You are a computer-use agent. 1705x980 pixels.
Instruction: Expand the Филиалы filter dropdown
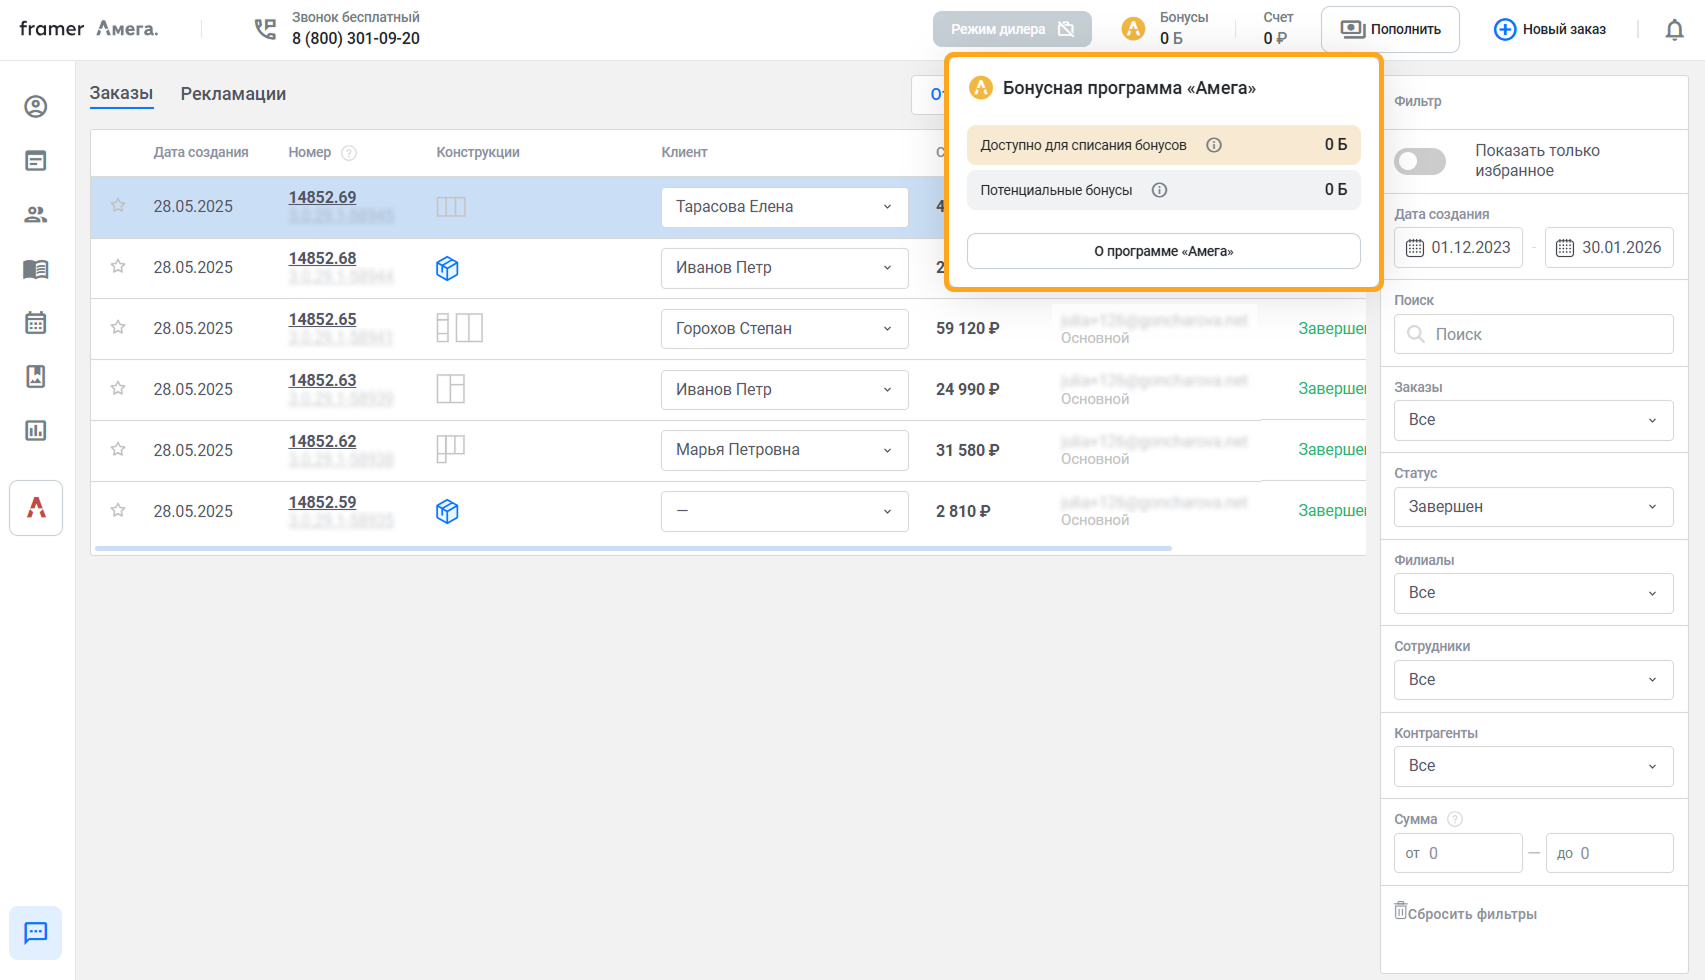pyautogui.click(x=1532, y=593)
